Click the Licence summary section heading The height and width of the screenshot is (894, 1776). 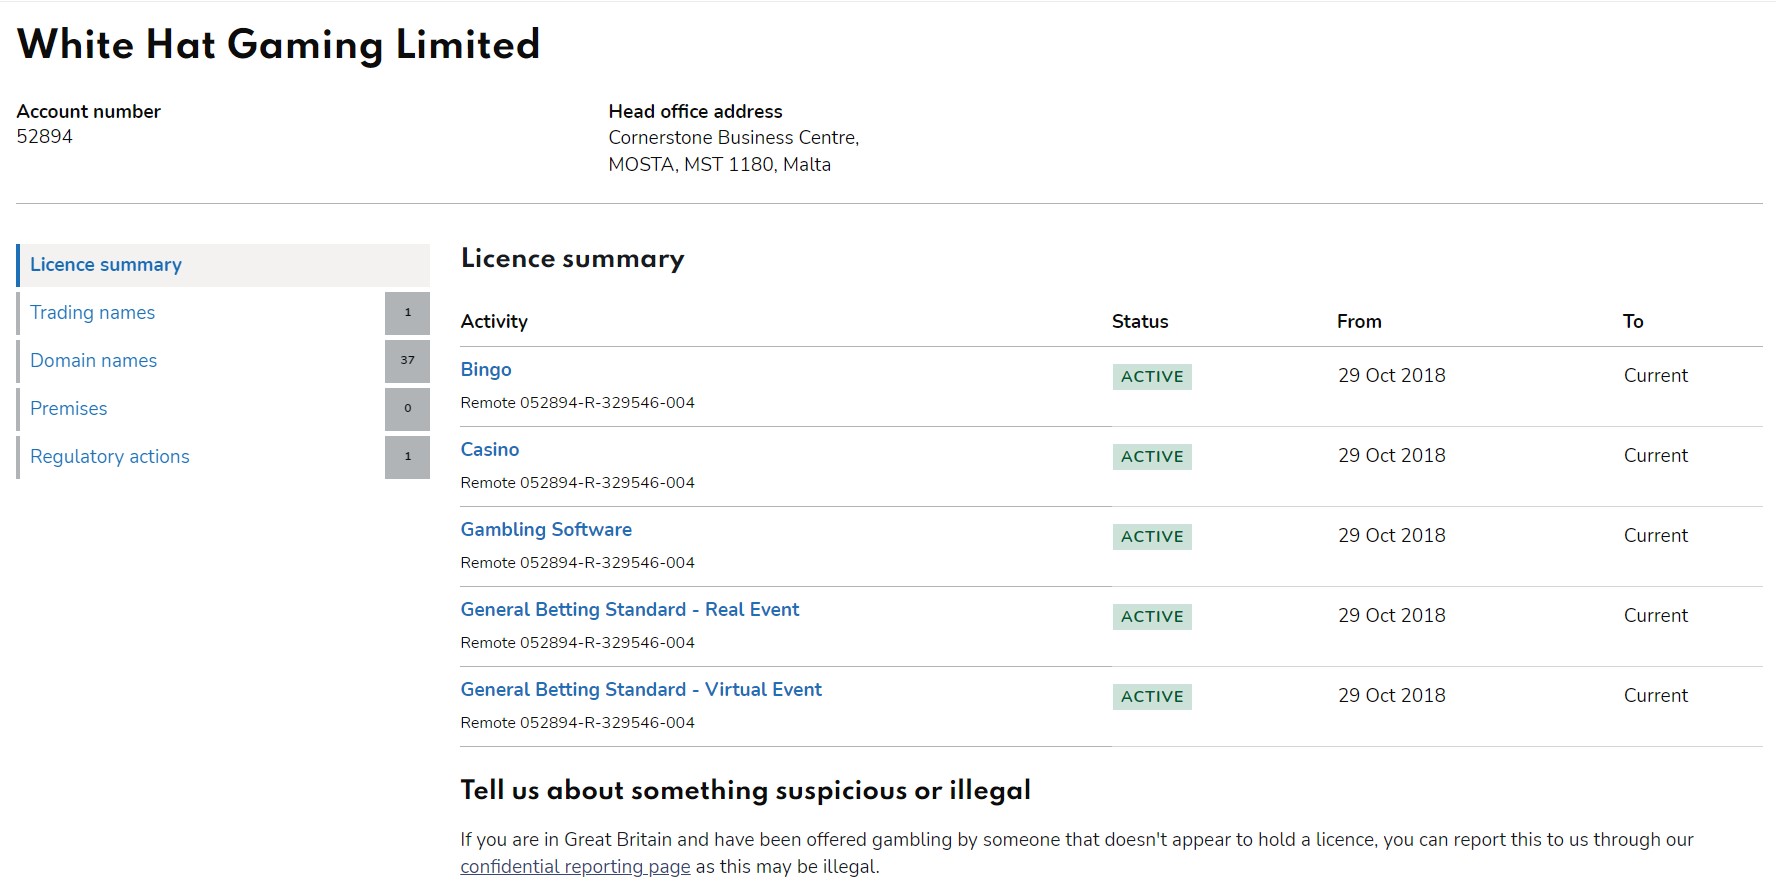coord(573,259)
